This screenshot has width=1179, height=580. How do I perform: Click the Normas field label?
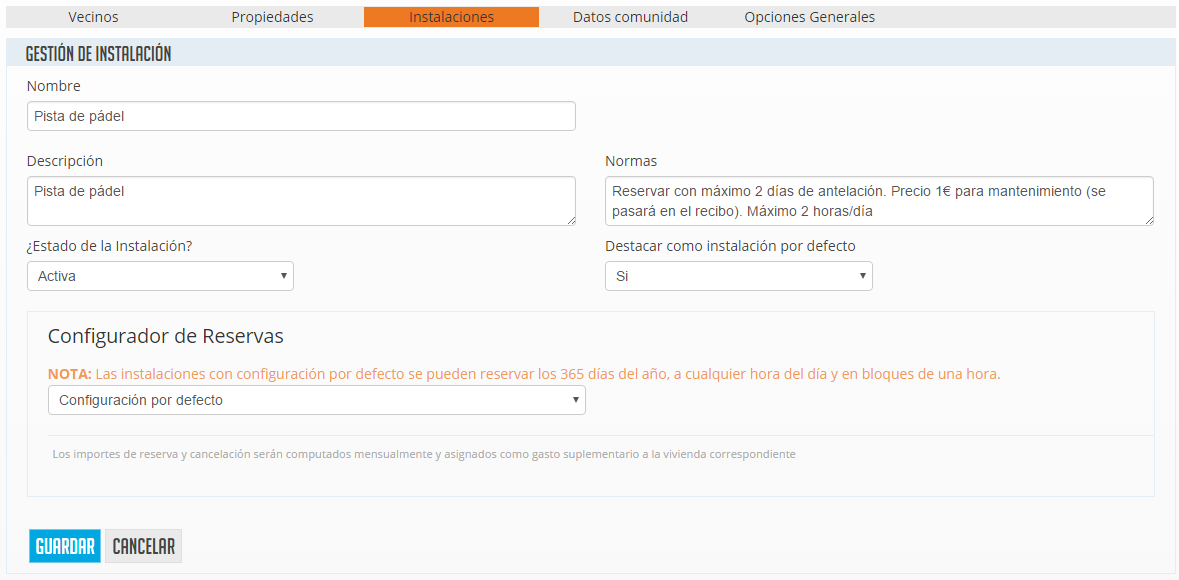(x=631, y=161)
